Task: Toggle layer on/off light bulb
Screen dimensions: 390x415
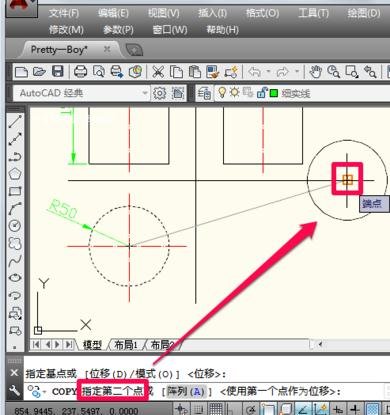Action: pyautogui.click(x=222, y=92)
